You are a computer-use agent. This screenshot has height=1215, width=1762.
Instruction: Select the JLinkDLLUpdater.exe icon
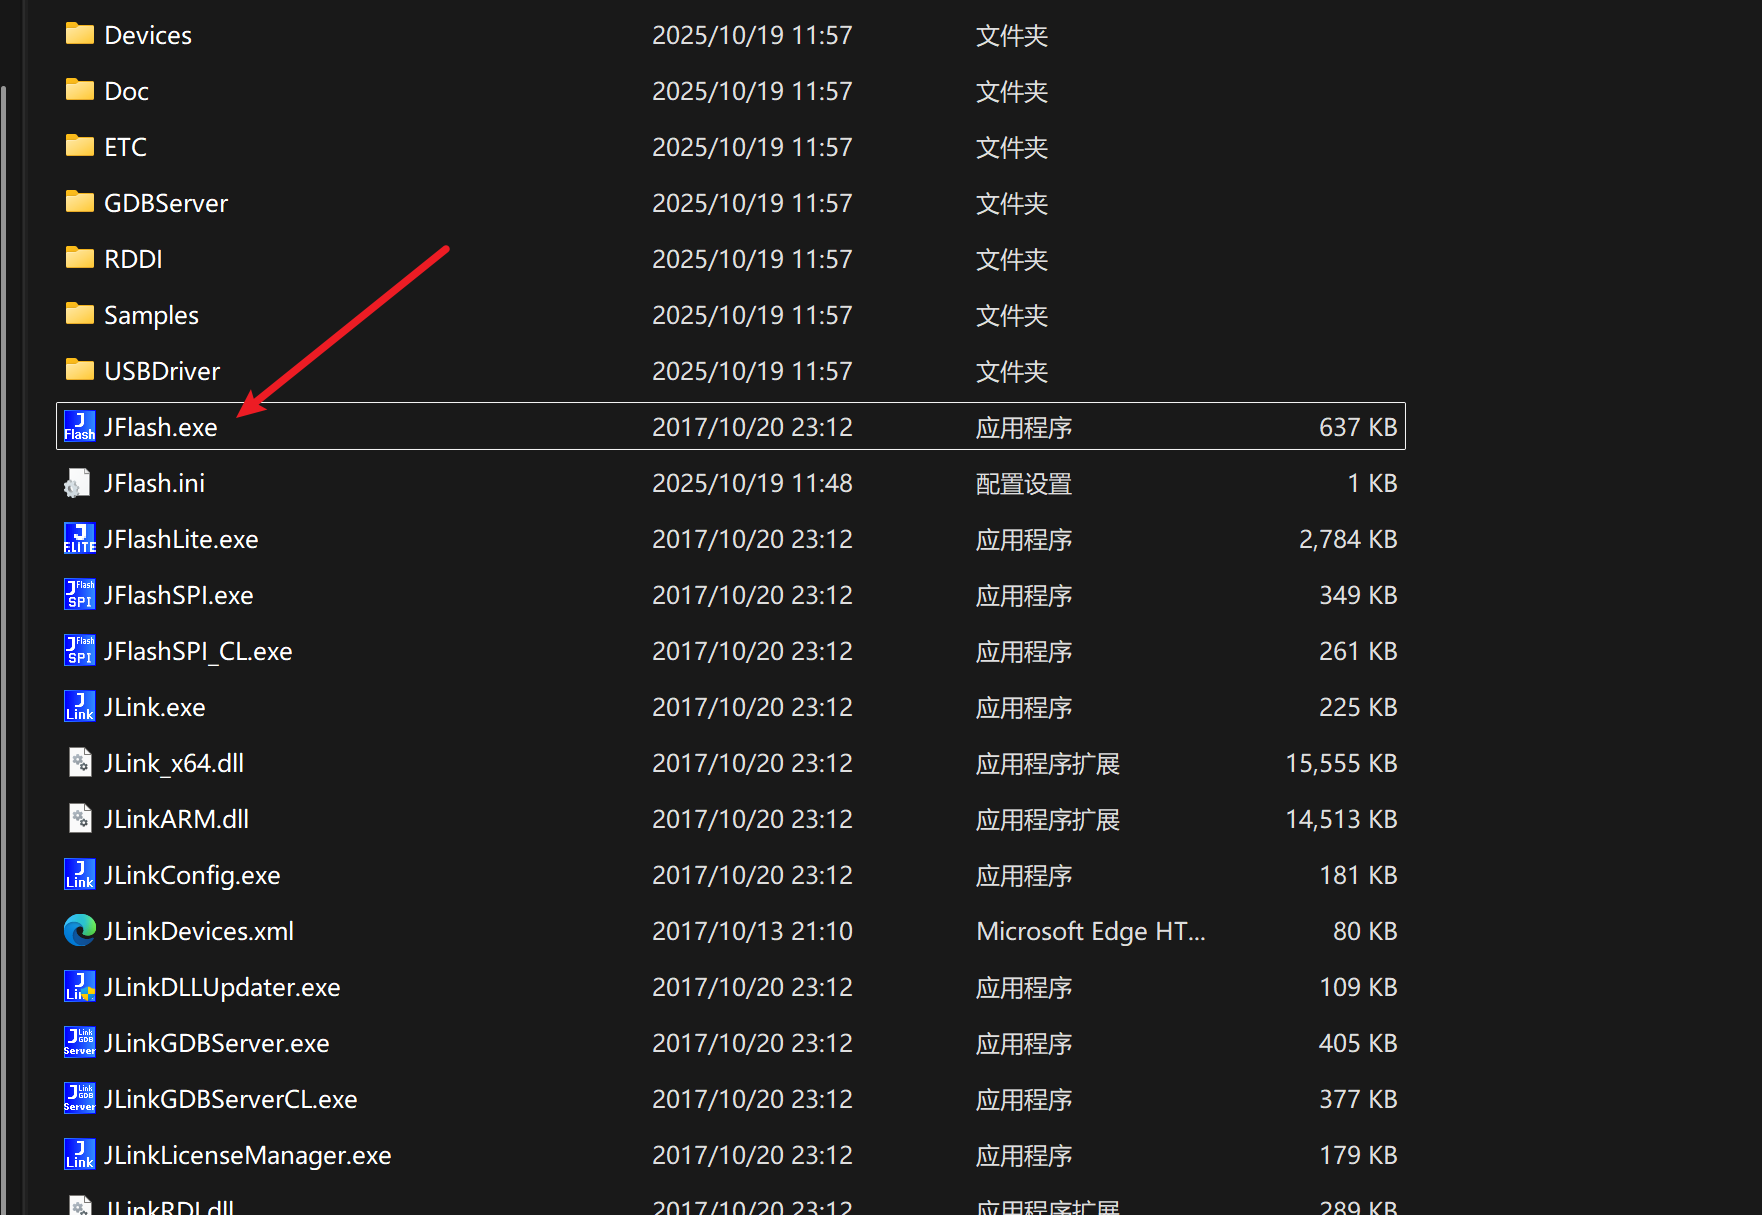click(80, 986)
